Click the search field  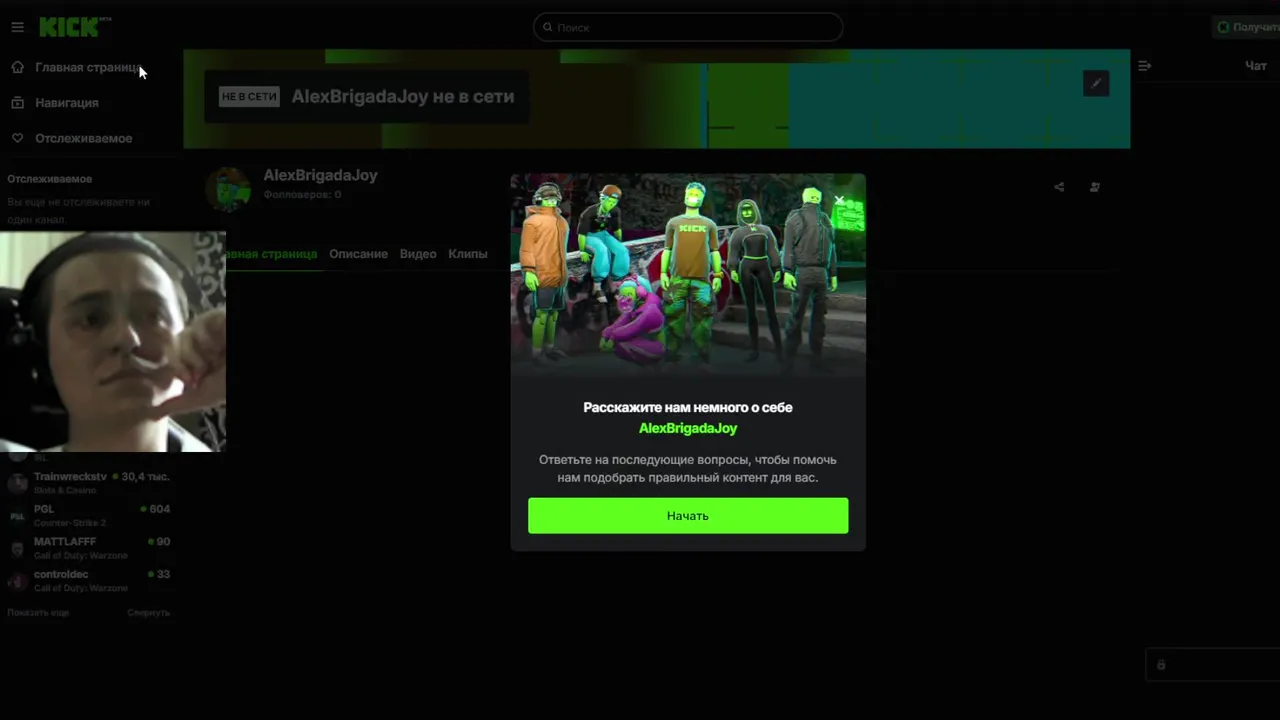coord(688,27)
